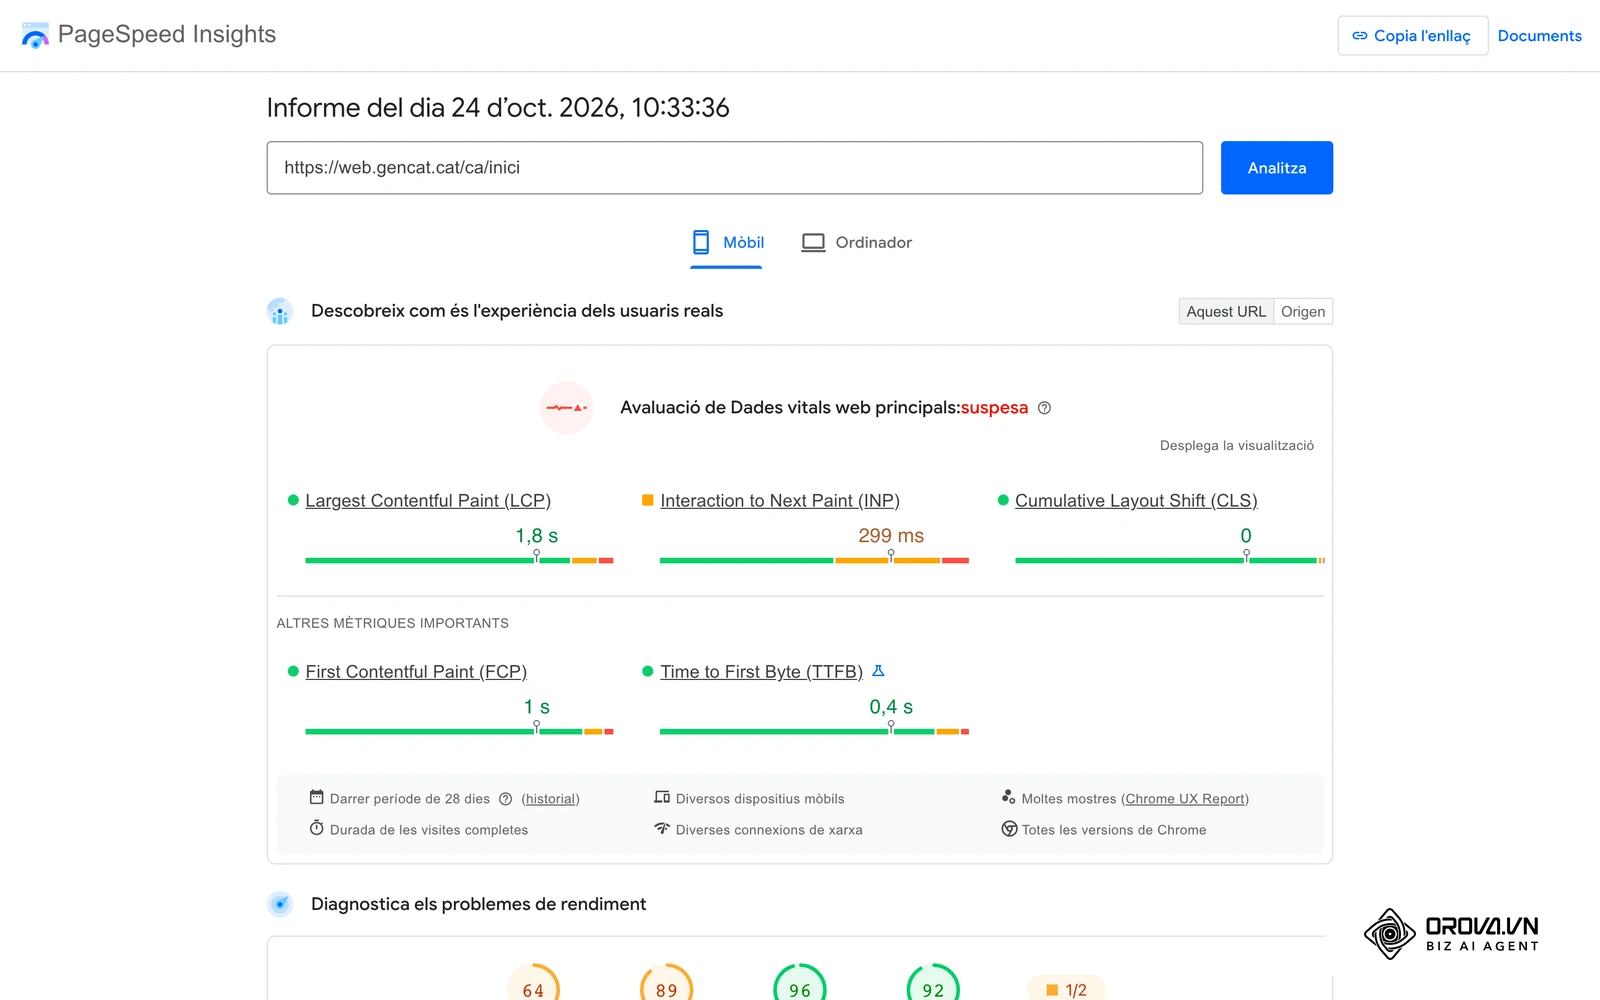This screenshot has width=1600, height=1000.
Task: Open Interaction to Next Paint (INP) link
Action: [x=780, y=501]
